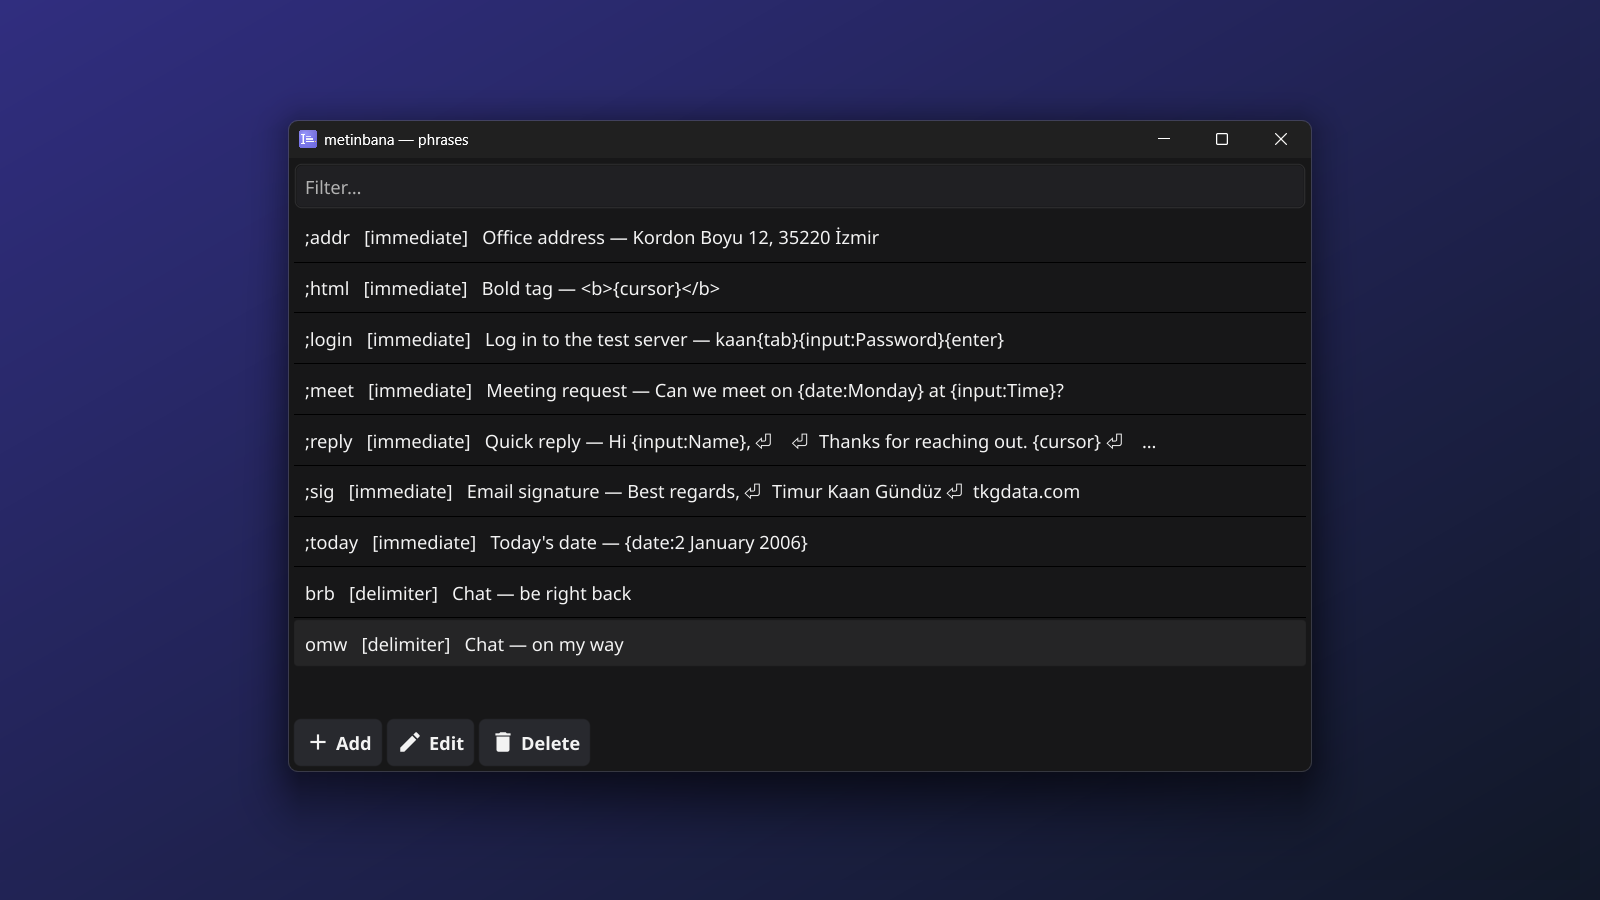Viewport: 1600px width, 900px height.
Task: Select the ;sig Email signature row
Action: coord(800,492)
